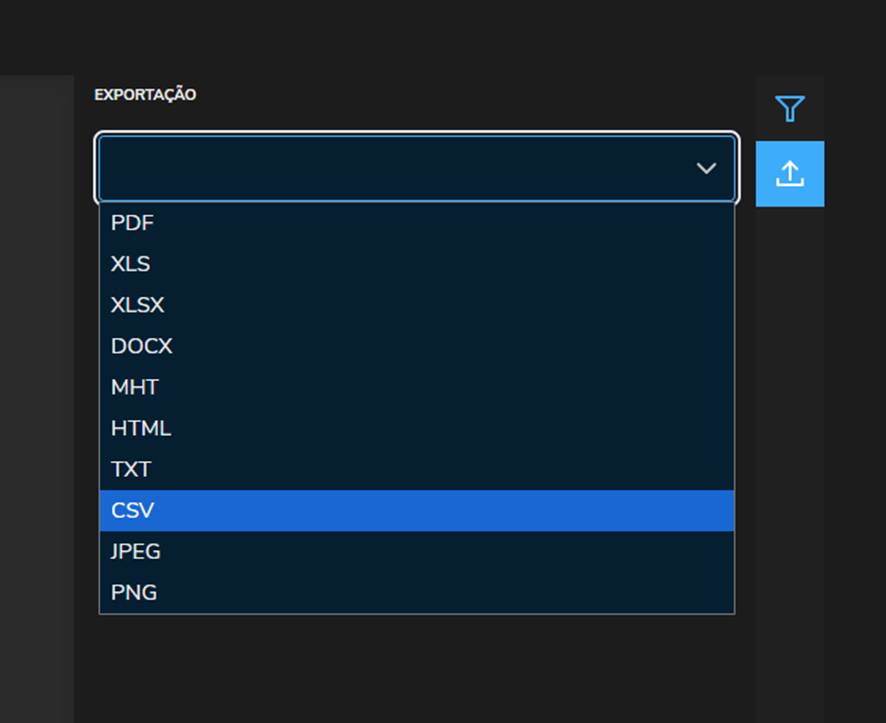Click the EXPORTAÇÃO section label
886x723 pixels.
[145, 95]
